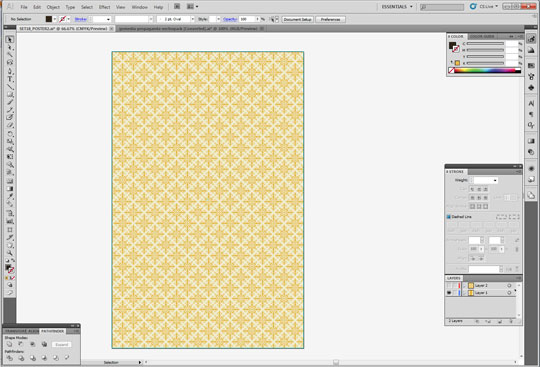This screenshot has width=540, height=367.
Task: Click Preferences button
Action: (330, 19)
